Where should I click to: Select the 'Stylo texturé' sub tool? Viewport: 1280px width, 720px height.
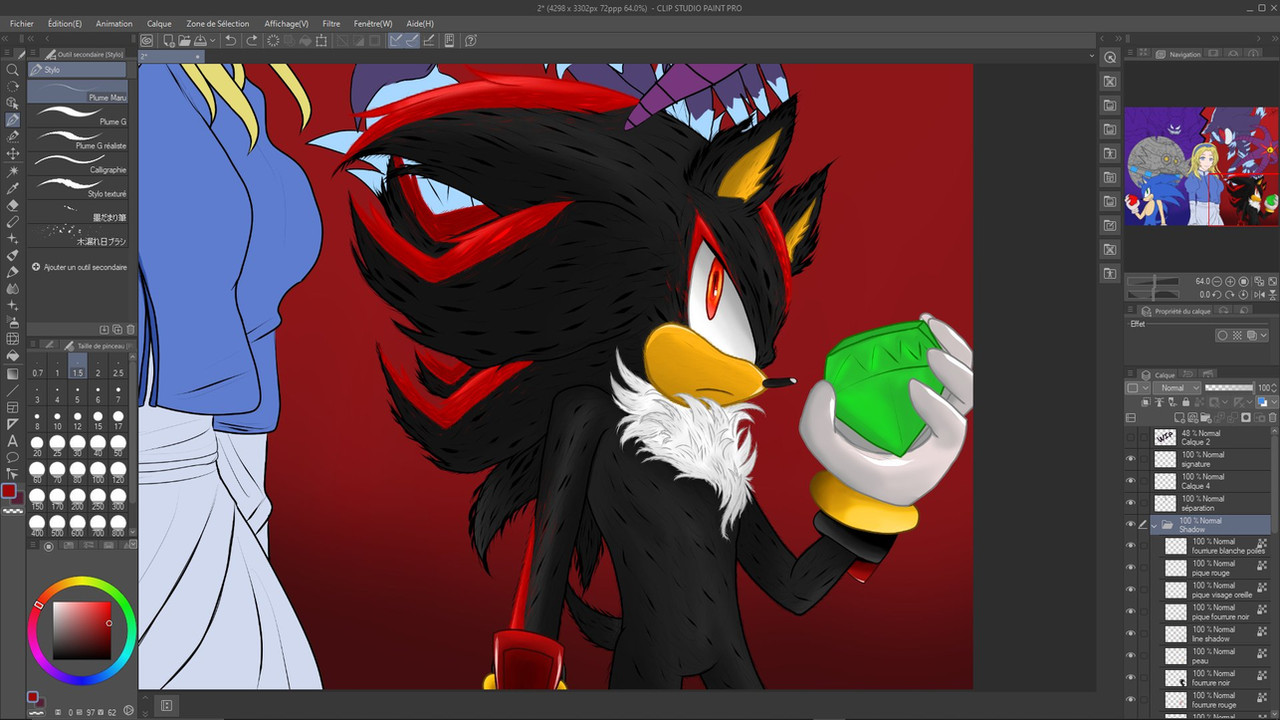(78, 188)
